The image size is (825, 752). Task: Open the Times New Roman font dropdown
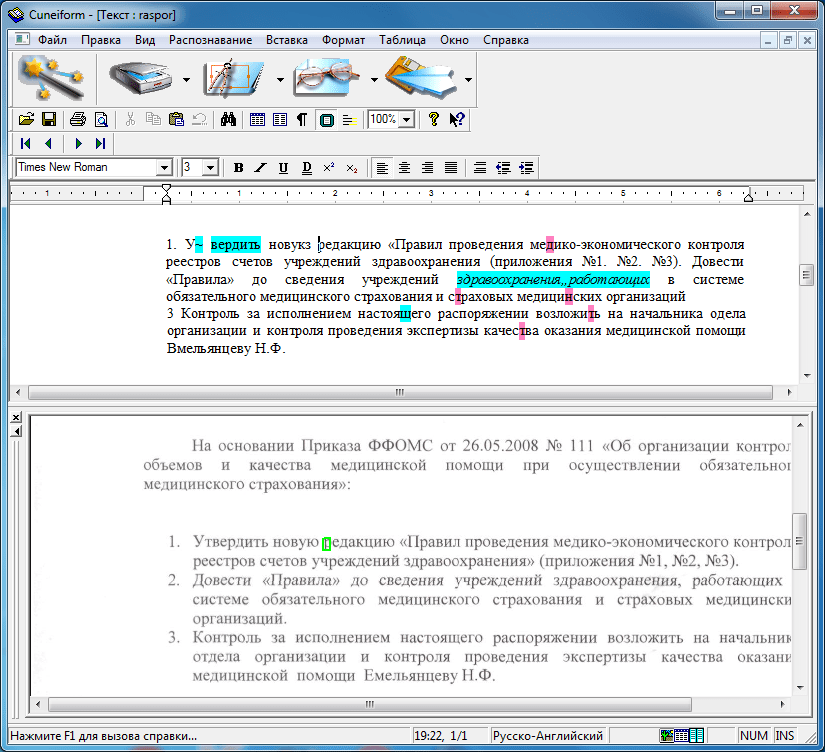[164, 168]
